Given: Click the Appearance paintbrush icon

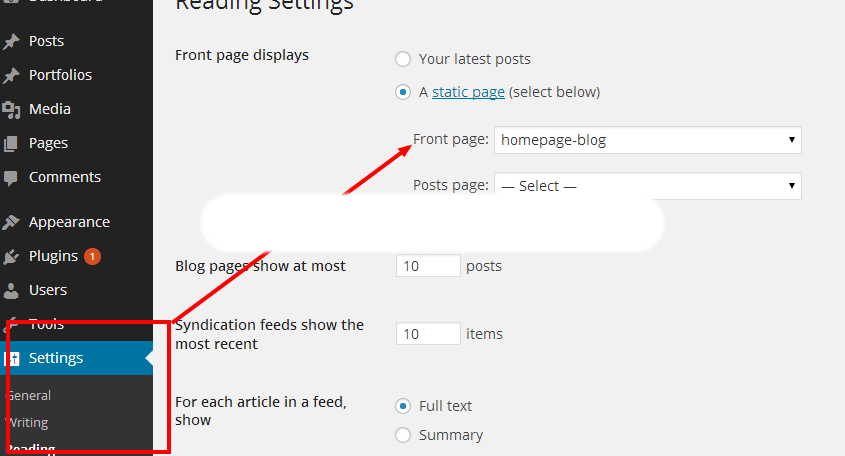Looking at the screenshot, I should (11, 223).
